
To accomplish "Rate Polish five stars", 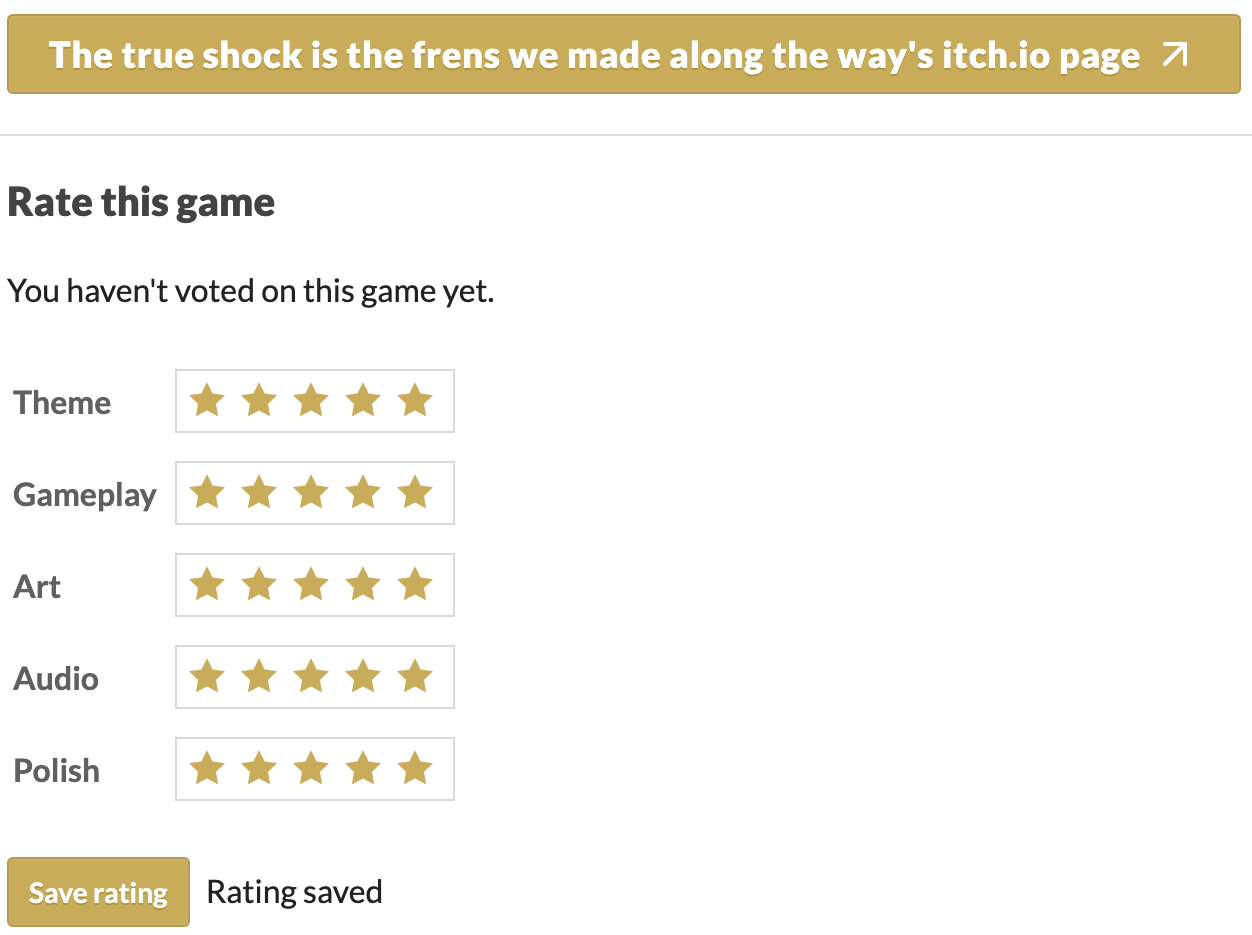I will click(x=415, y=769).
